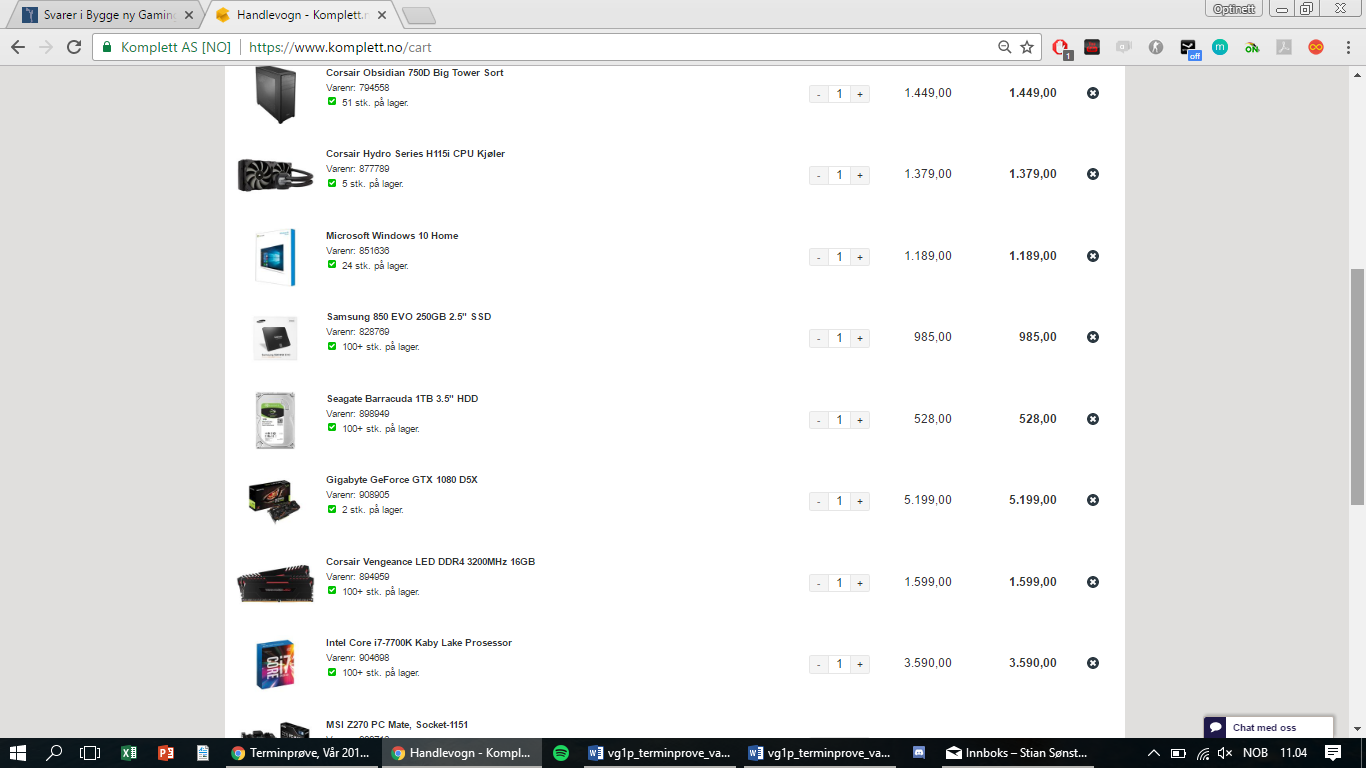Open the Chat med oss widget

(x=1268, y=728)
